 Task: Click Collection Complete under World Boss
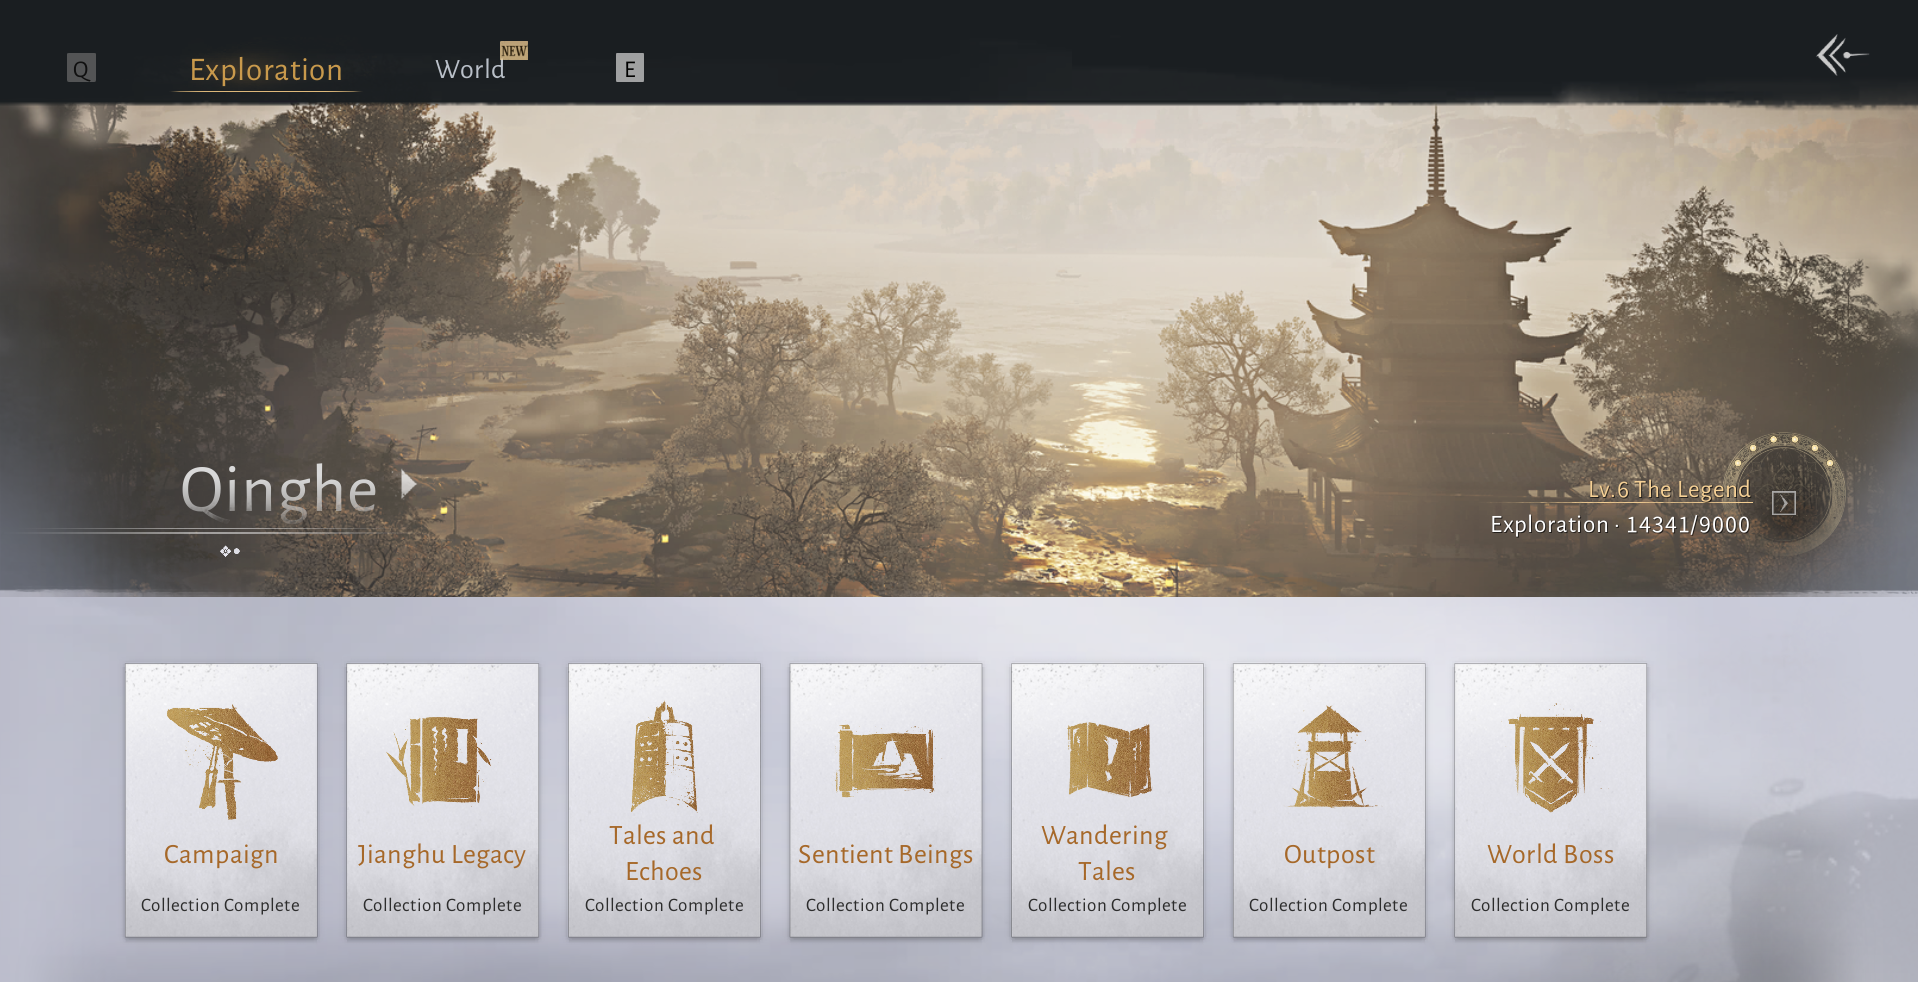[1550, 905]
